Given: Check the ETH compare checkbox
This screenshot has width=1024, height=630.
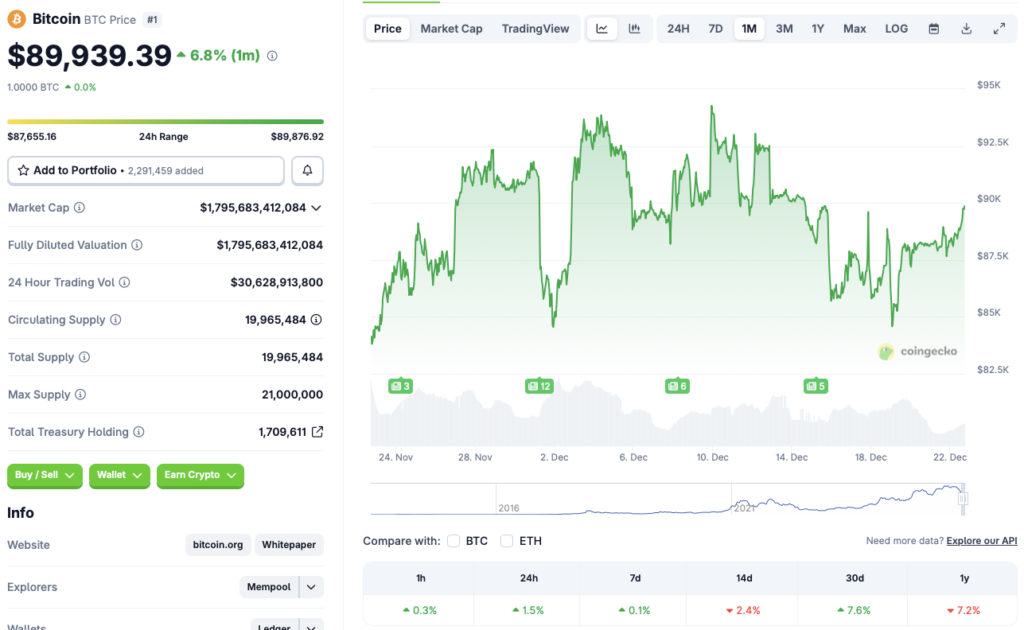Looking at the screenshot, I should [506, 540].
